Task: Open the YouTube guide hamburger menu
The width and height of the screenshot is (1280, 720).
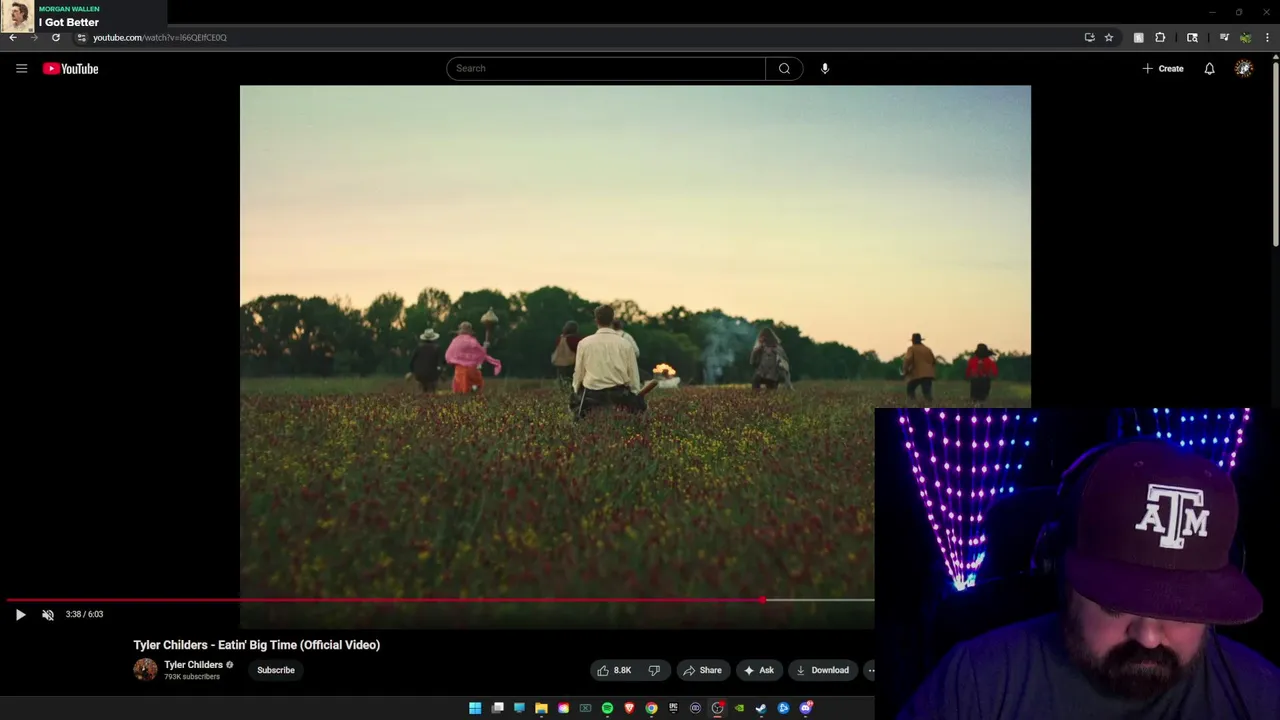Action: pyautogui.click(x=21, y=68)
